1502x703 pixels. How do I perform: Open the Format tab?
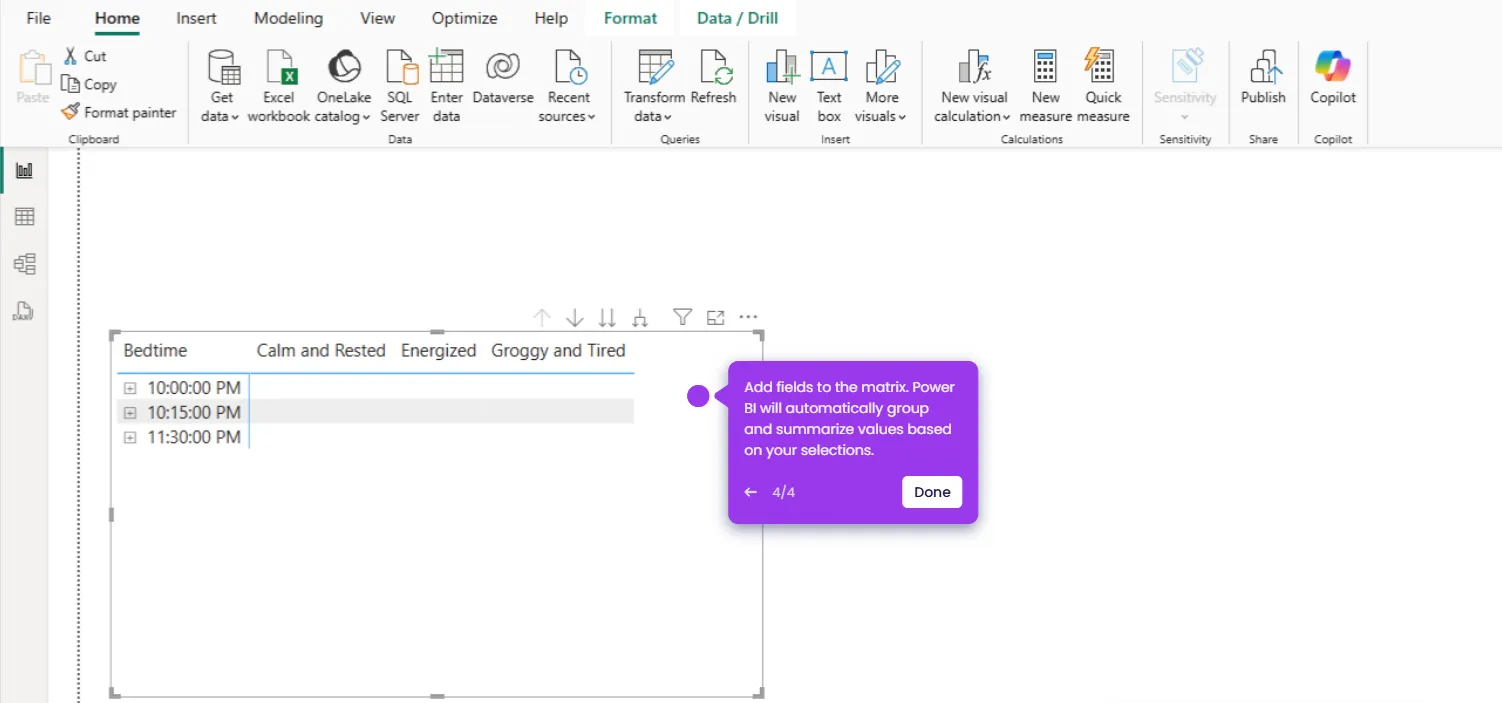(x=630, y=18)
